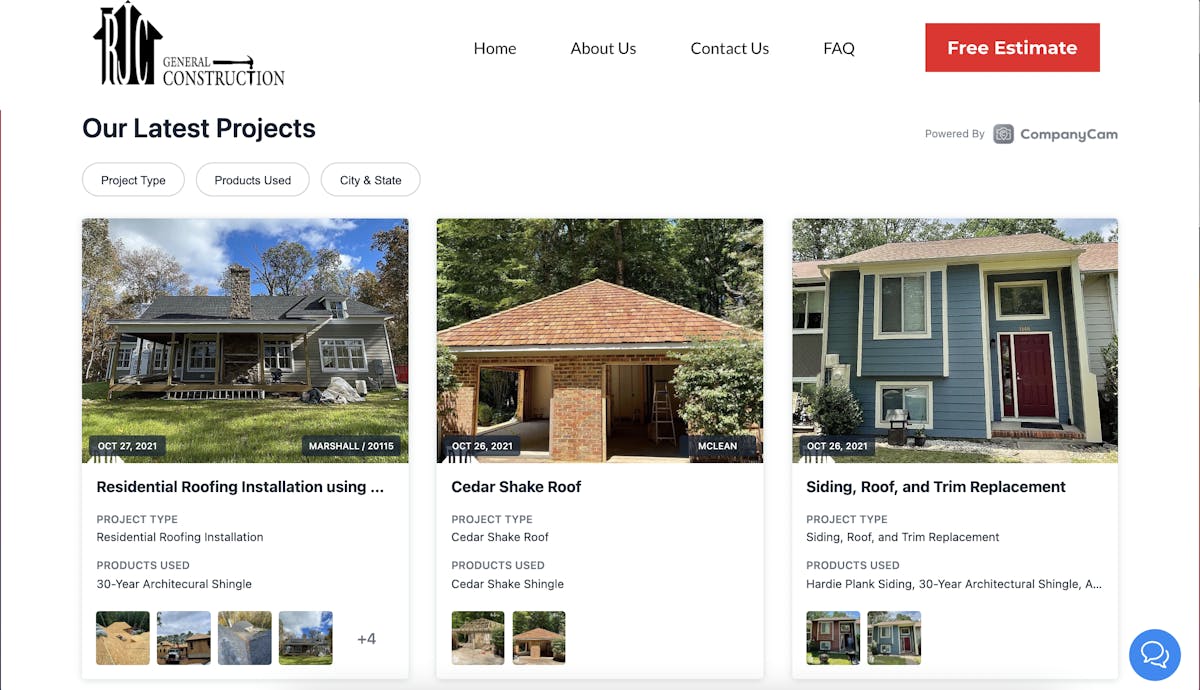Open the chat bubble widget

coord(1154,655)
